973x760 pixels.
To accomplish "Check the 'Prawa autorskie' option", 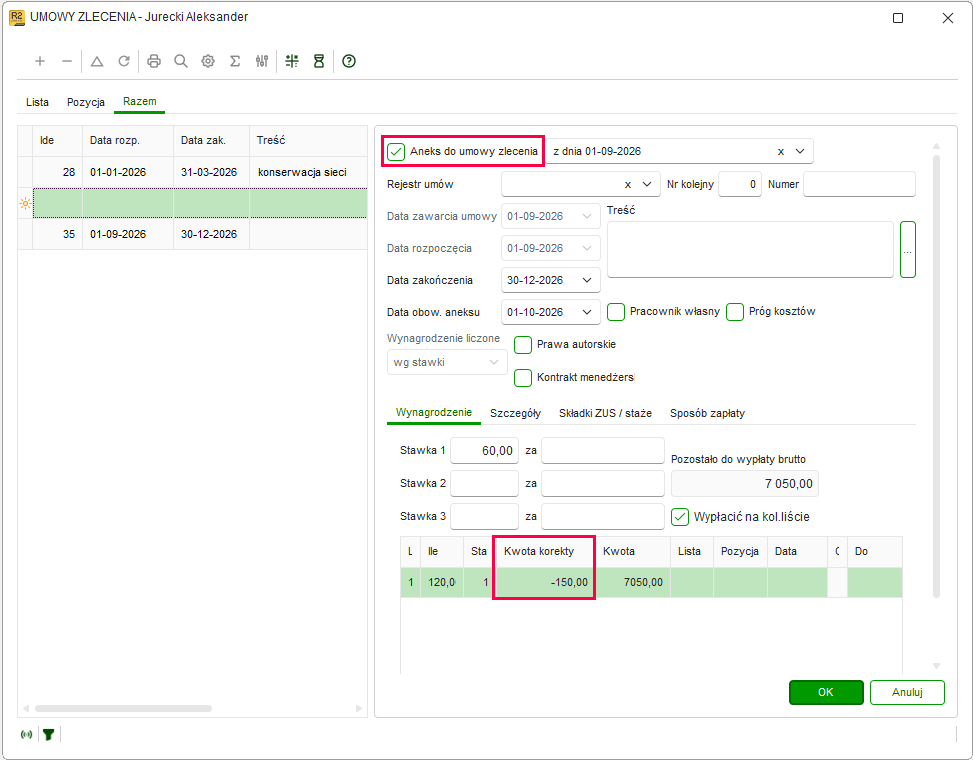I will pyautogui.click(x=522, y=344).
